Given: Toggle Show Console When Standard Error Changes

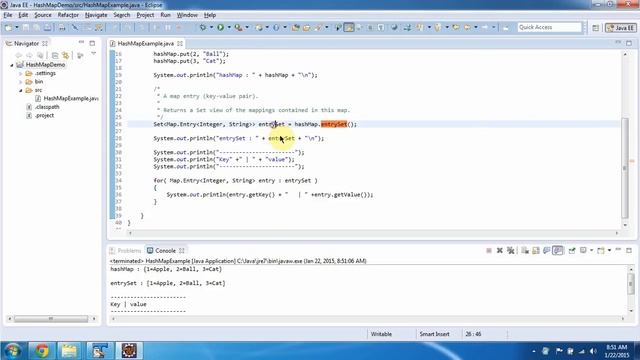Looking at the screenshot, I should pos(558,250).
